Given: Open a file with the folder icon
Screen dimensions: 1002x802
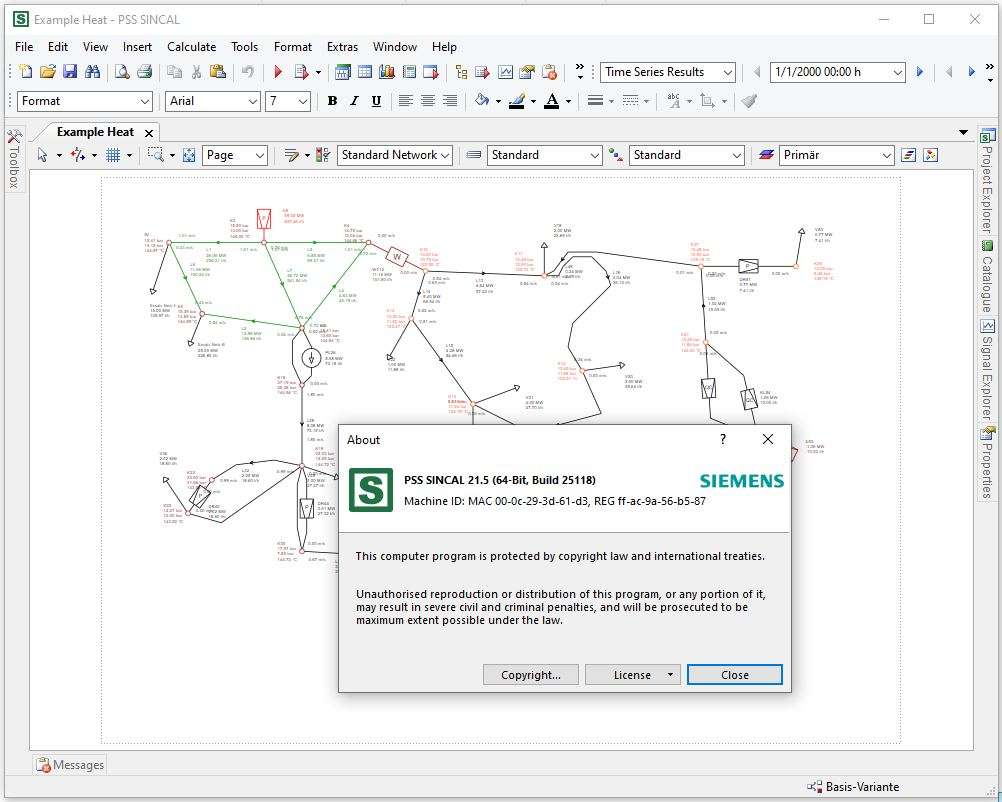Looking at the screenshot, I should [48, 72].
